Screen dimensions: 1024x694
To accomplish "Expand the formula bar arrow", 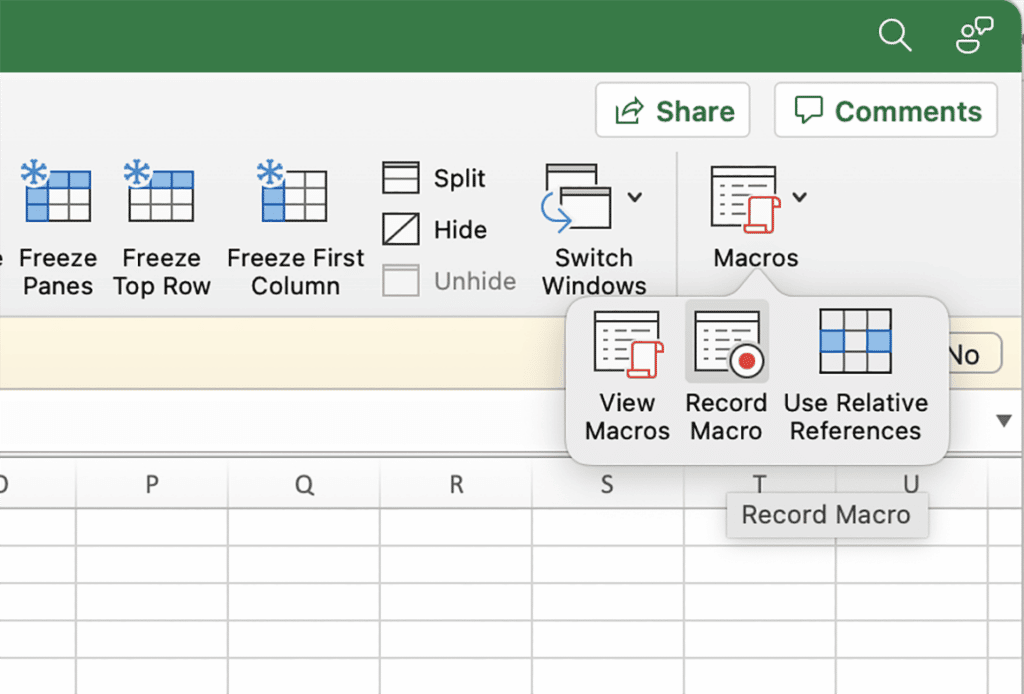I will 1004,420.
